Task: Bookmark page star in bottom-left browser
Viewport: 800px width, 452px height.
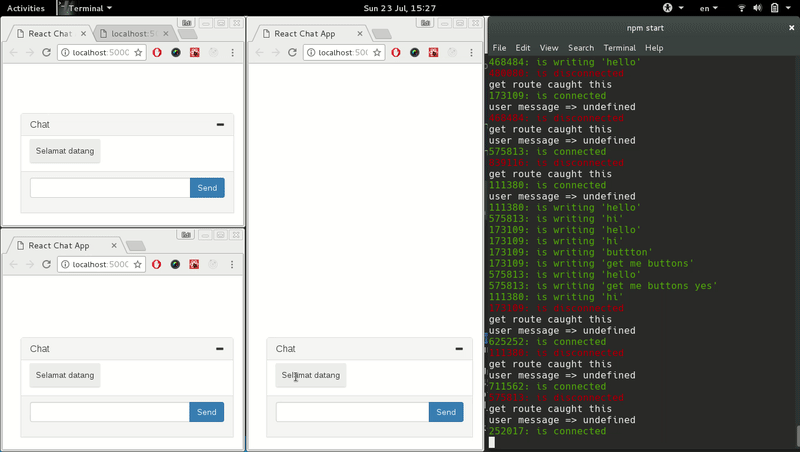Action: click(x=137, y=264)
